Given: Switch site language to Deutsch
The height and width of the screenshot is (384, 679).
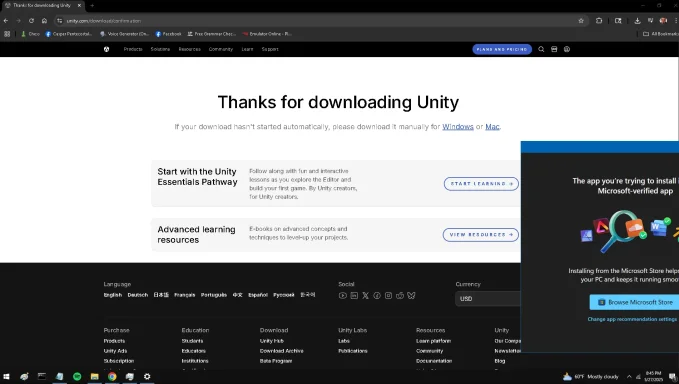Looking at the screenshot, I should click(138, 295).
